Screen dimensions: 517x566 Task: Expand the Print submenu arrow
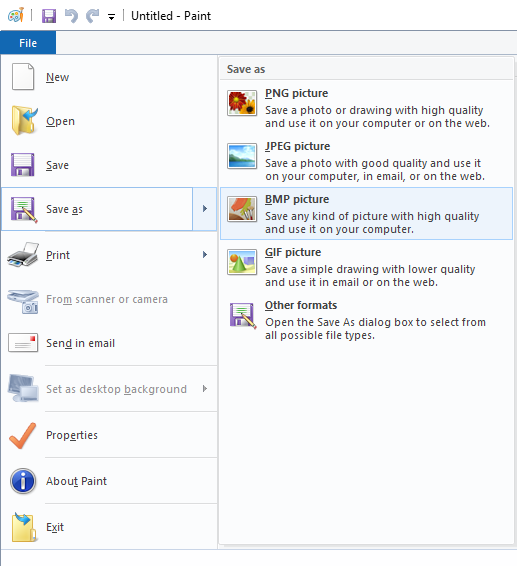pos(205,255)
